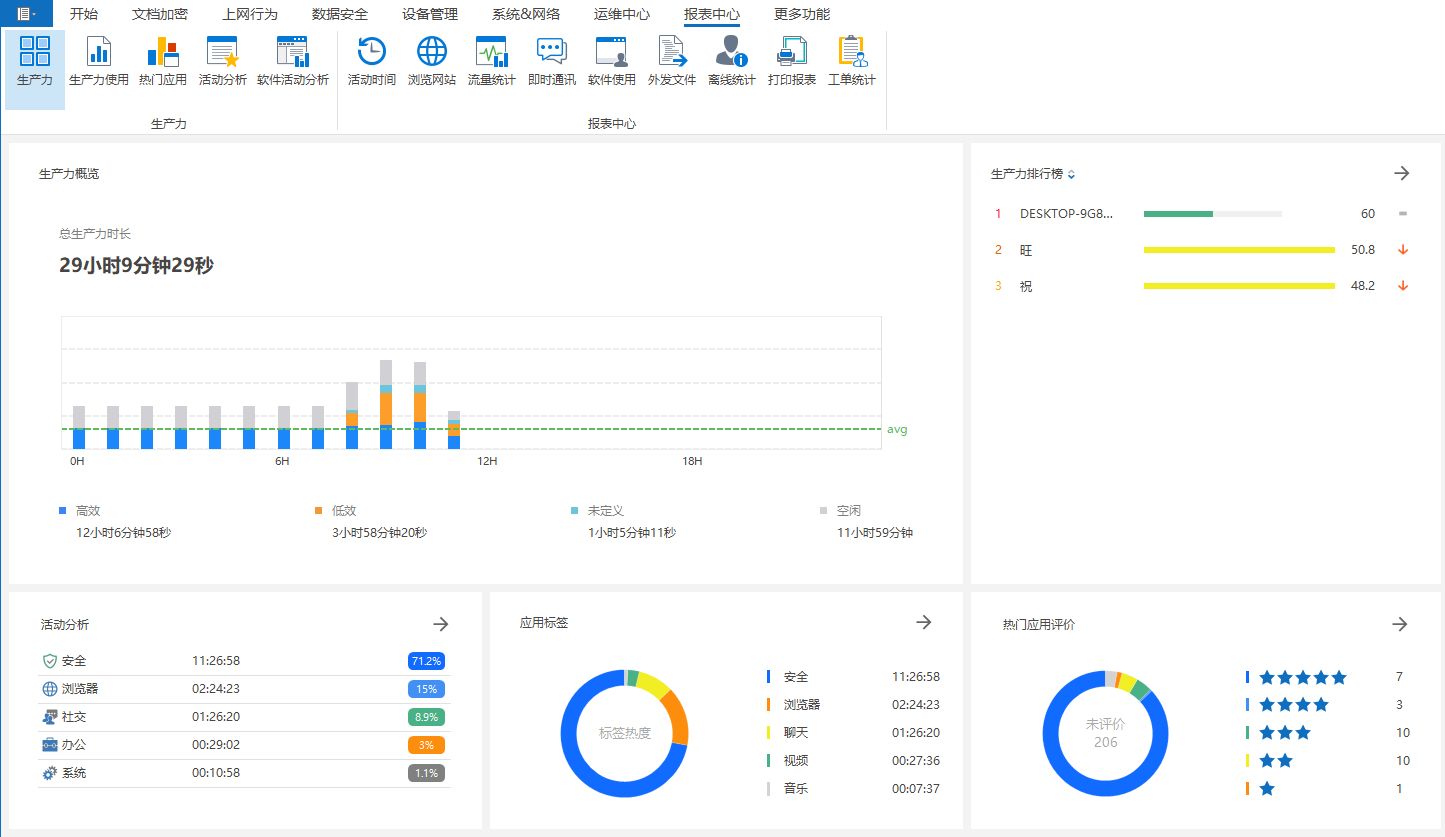
Task: Select the 办公 row in 活动分析
Action: [x=244, y=745]
